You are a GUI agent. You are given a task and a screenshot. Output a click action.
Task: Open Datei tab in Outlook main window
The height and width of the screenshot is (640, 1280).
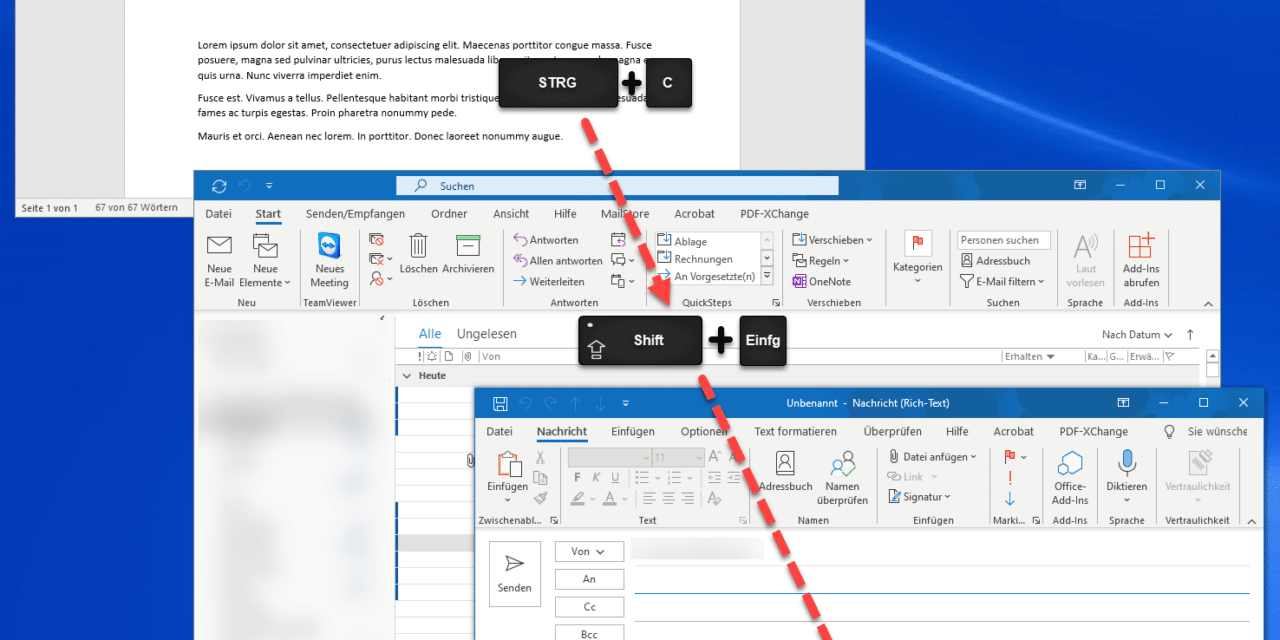(218, 214)
